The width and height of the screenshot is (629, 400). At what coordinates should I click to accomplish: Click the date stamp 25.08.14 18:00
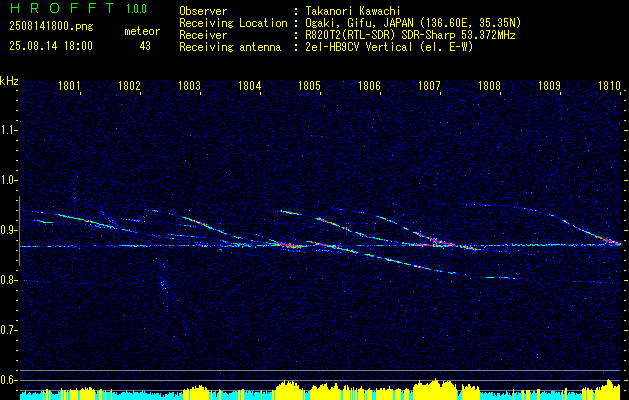click(x=51, y=46)
